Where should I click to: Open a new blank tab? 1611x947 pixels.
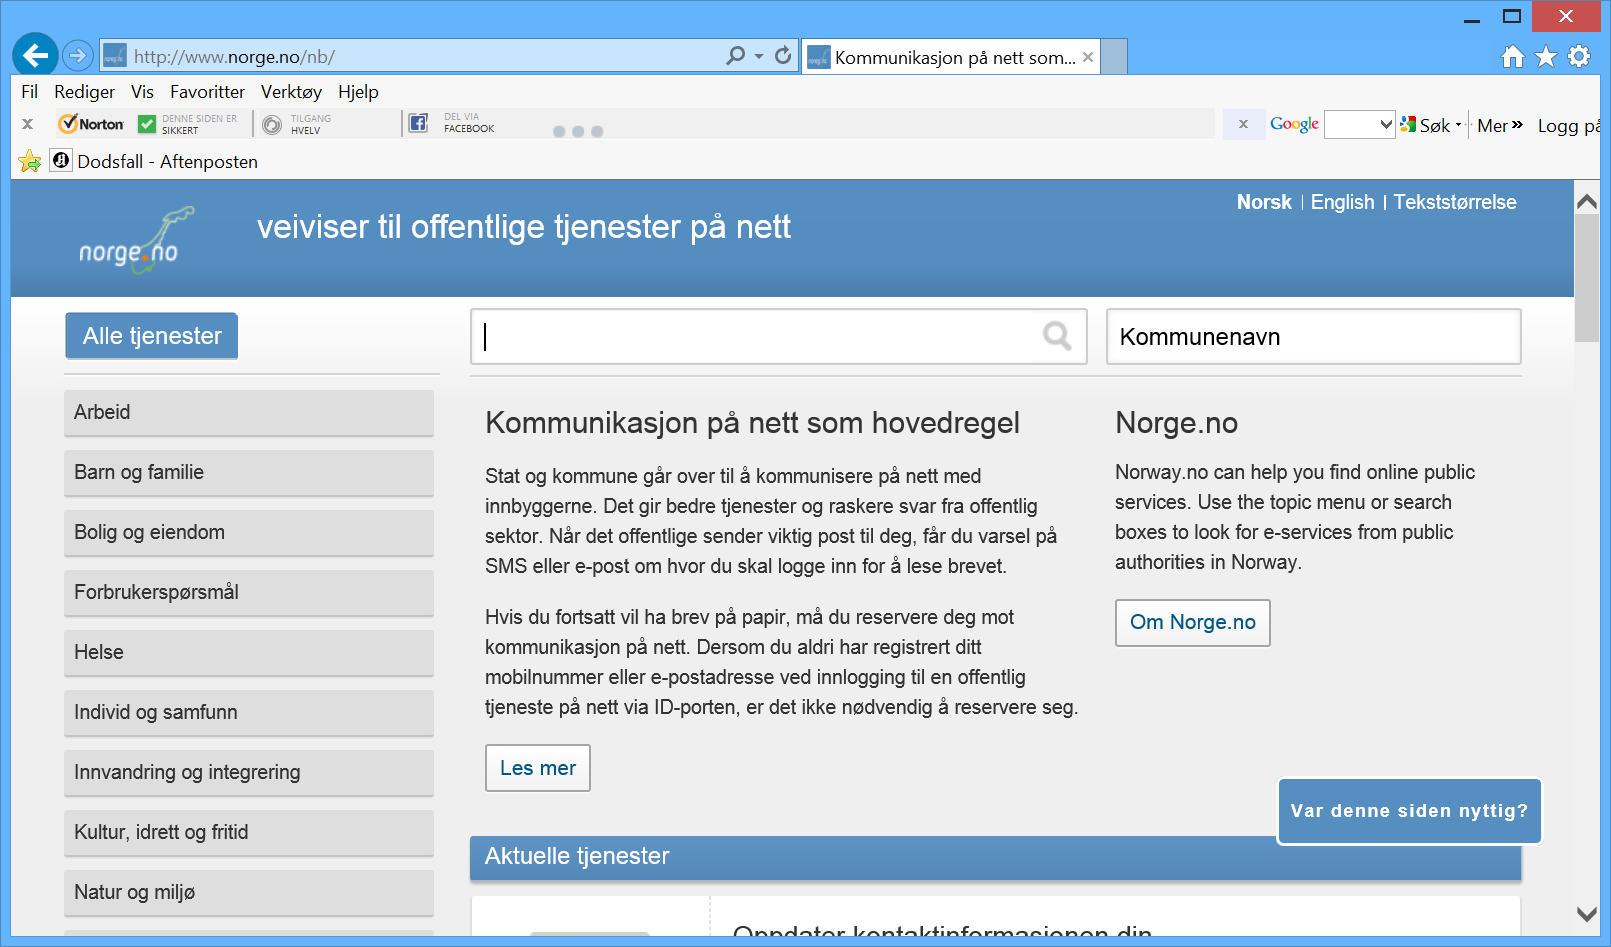click(x=1114, y=57)
